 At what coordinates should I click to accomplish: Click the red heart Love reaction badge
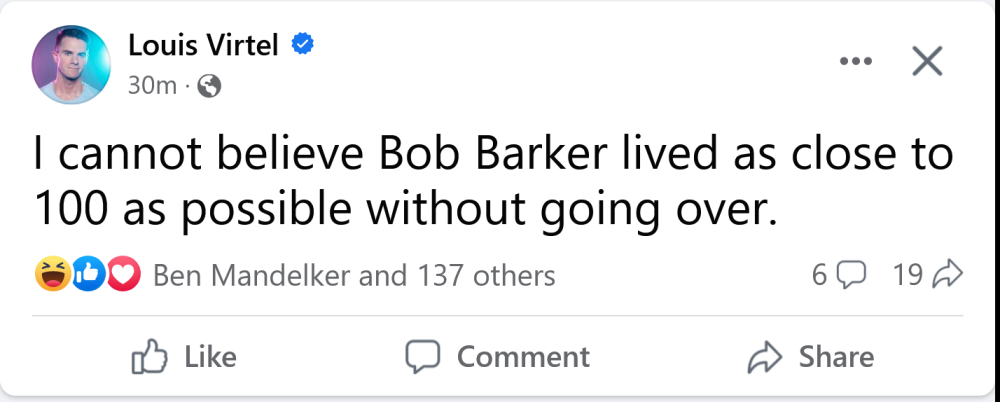123,275
